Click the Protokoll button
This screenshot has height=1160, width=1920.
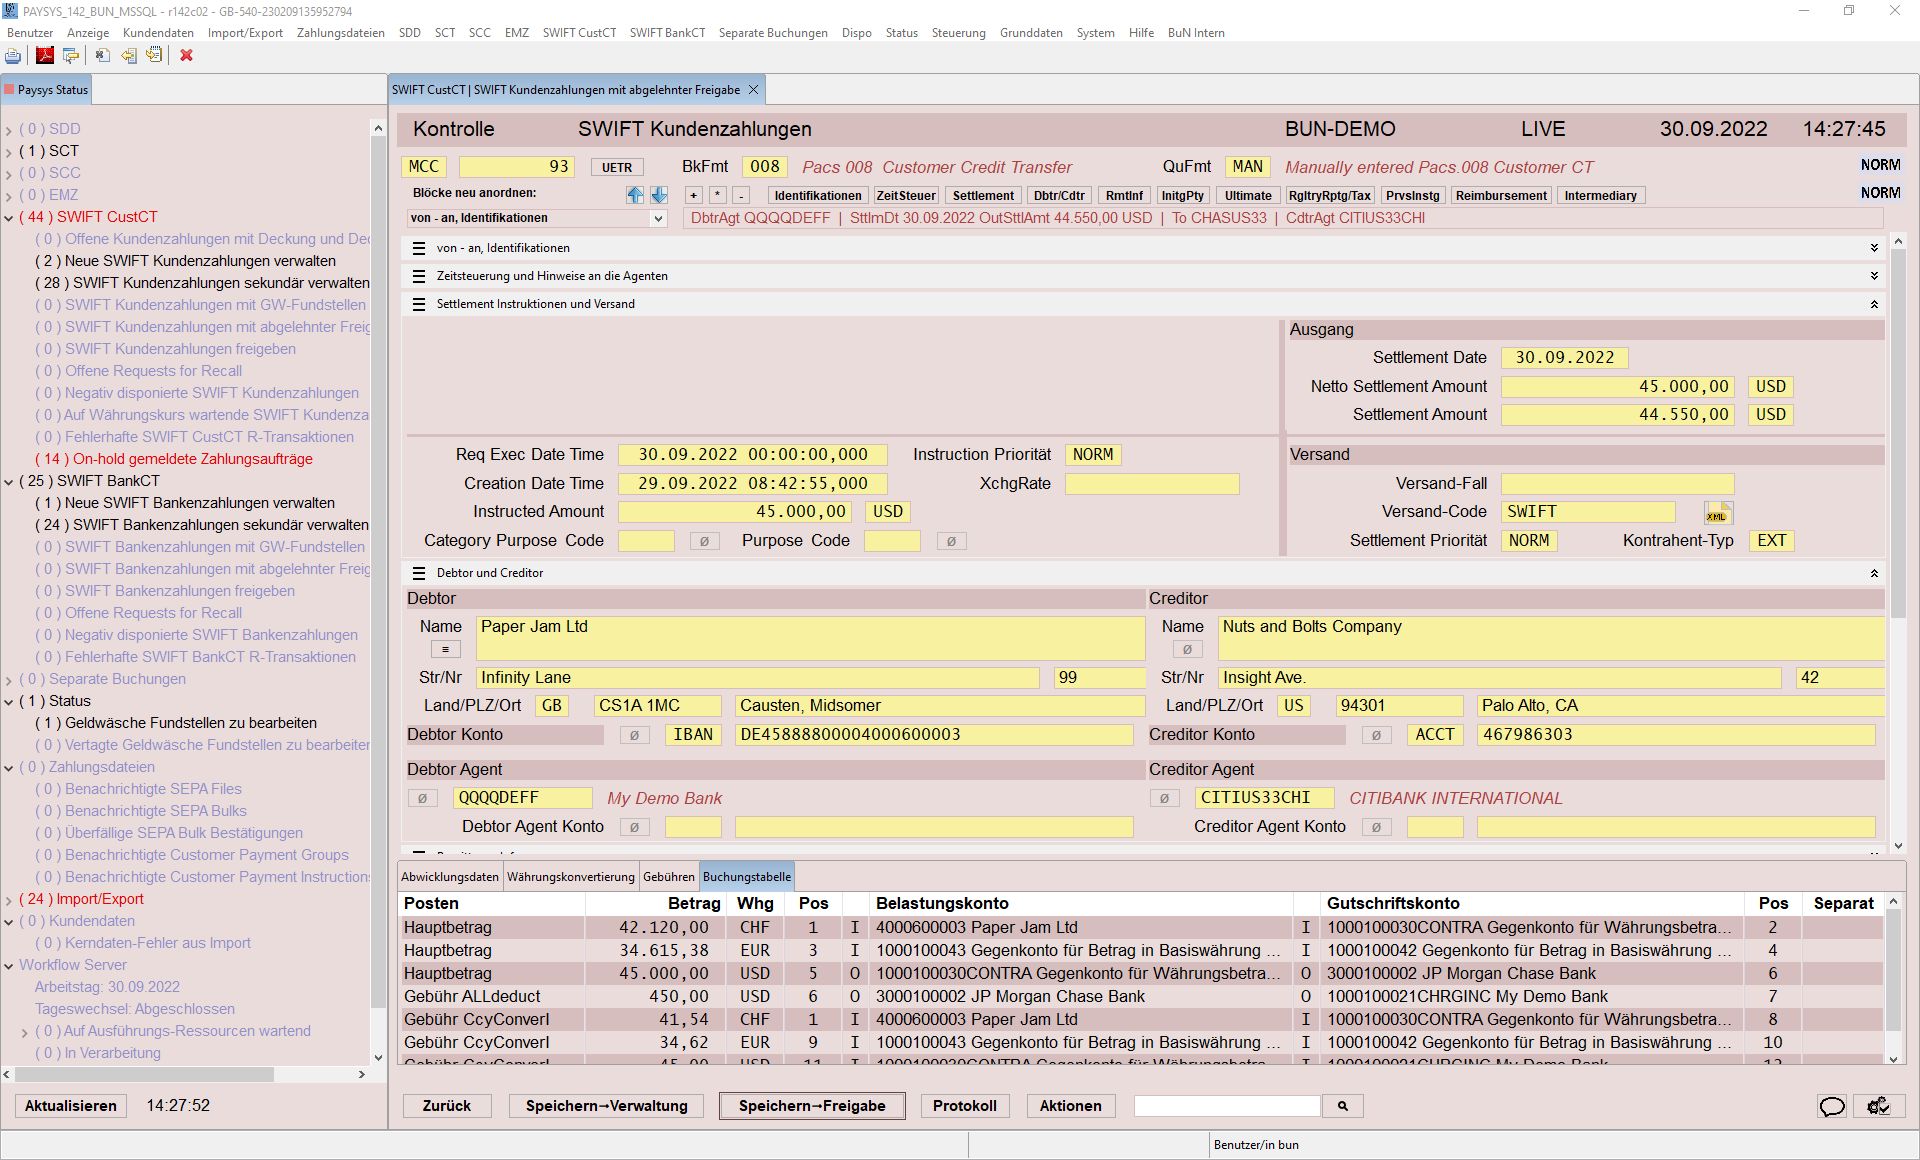tap(965, 1106)
